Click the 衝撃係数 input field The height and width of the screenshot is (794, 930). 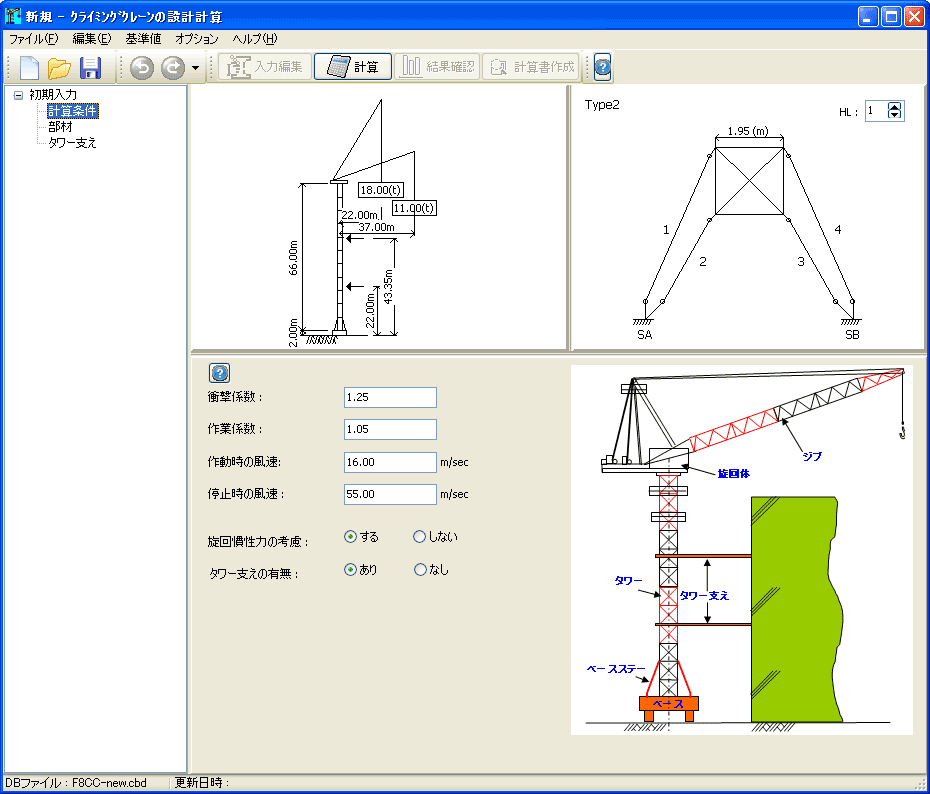(390, 398)
